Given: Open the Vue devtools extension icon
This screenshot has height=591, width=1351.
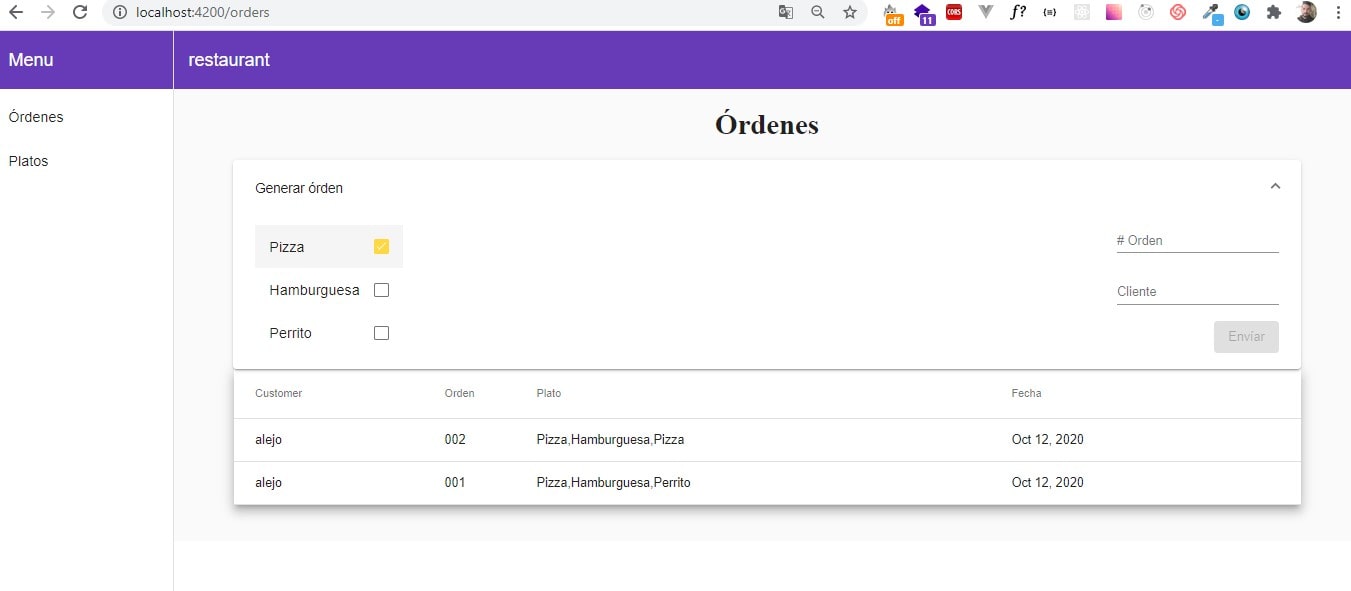Looking at the screenshot, I should pyautogui.click(x=986, y=13).
